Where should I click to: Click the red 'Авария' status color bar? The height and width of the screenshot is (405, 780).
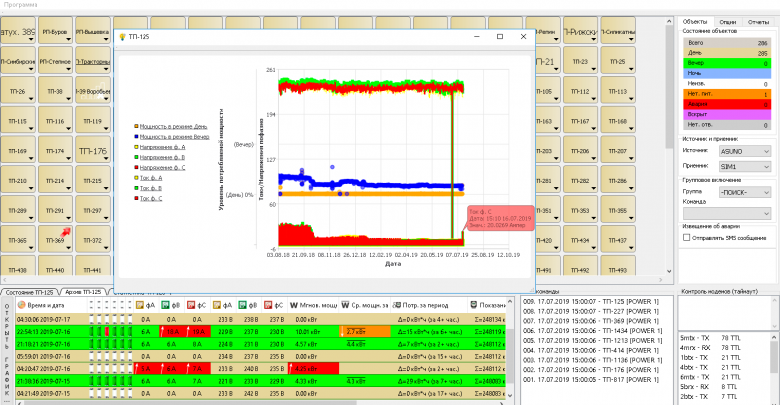(x=726, y=103)
